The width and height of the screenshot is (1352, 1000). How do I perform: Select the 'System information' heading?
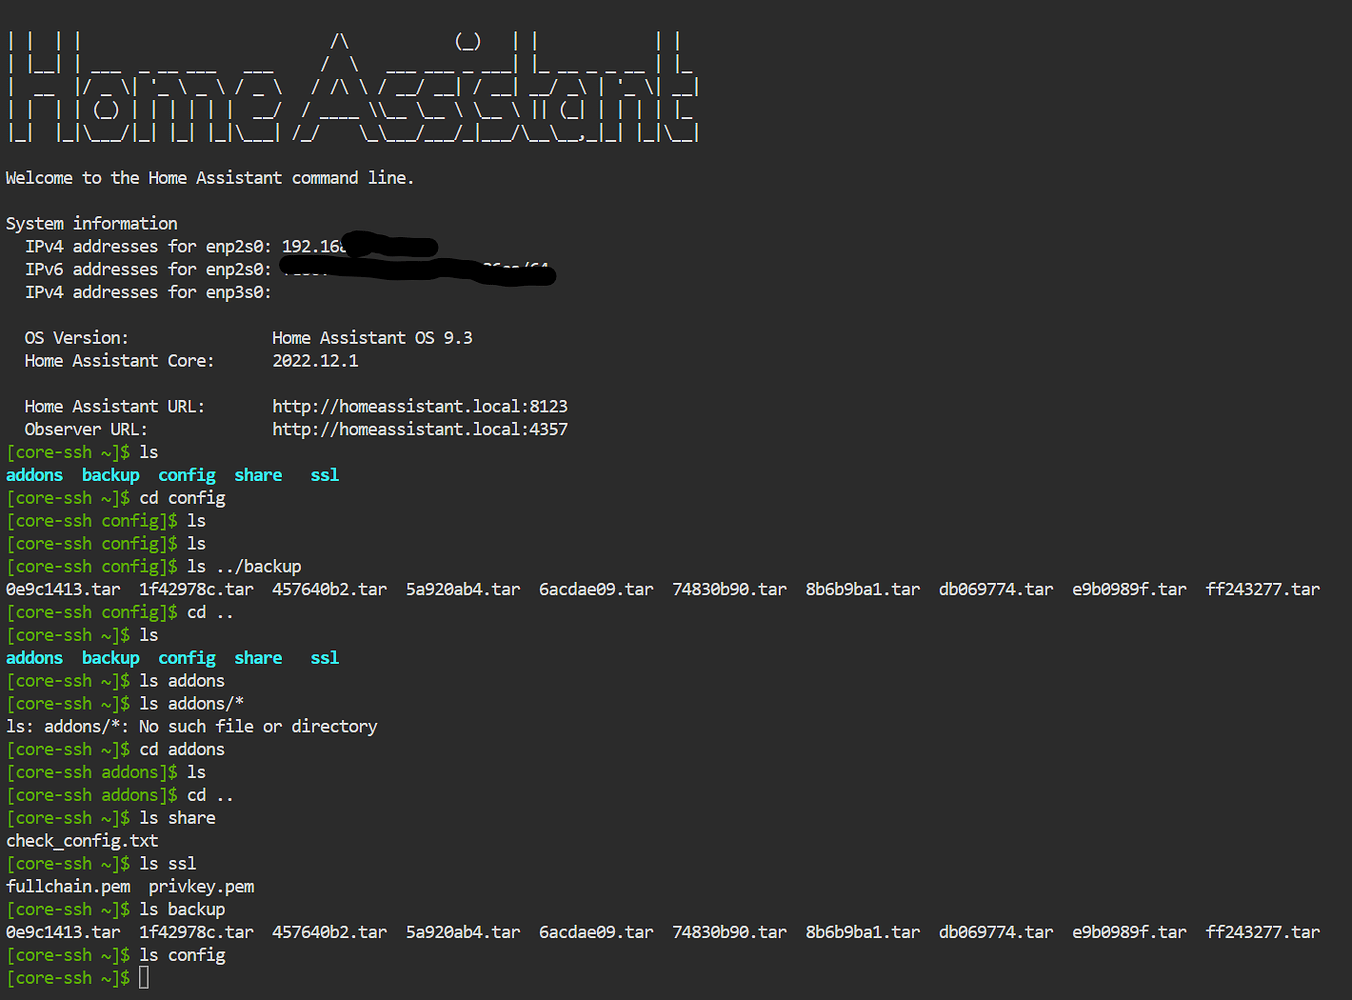[92, 224]
